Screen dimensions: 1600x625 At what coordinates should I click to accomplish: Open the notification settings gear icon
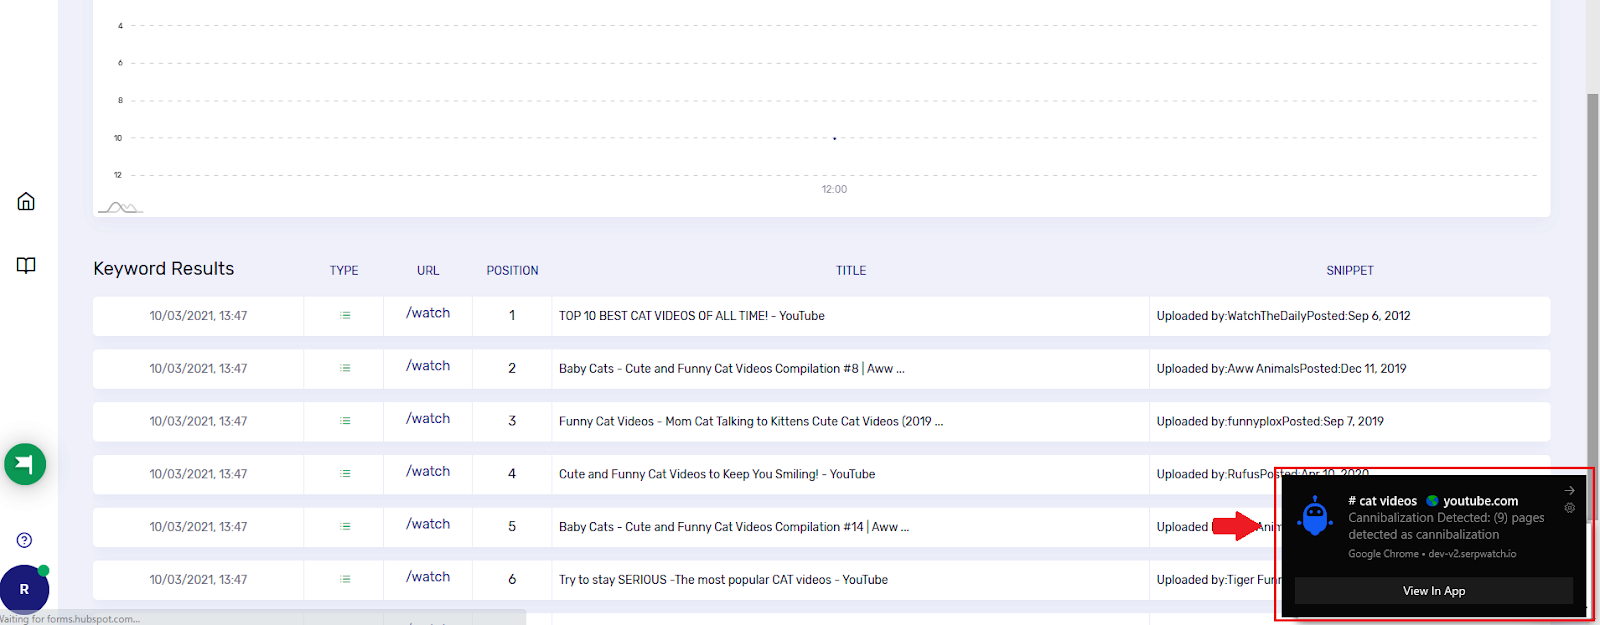(x=1570, y=508)
